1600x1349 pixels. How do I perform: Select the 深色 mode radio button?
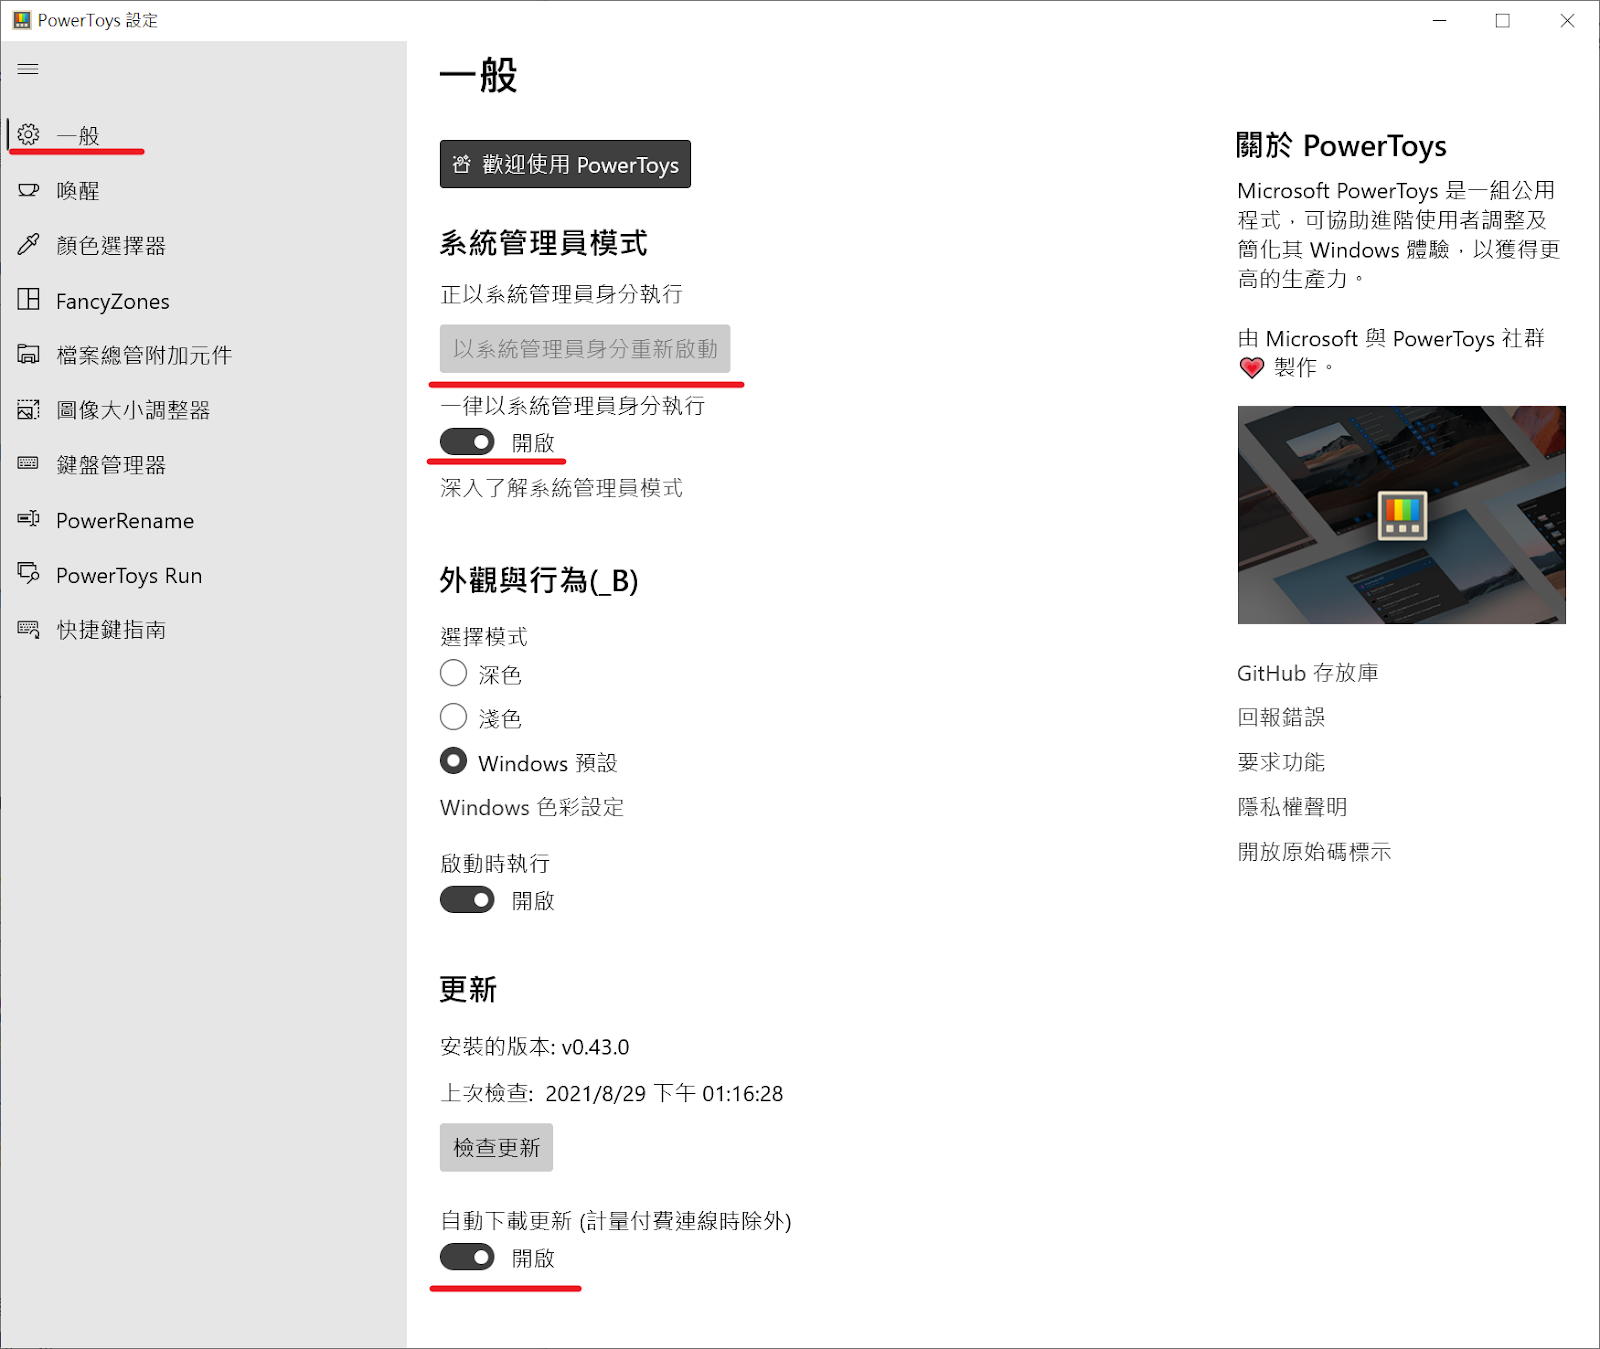pyautogui.click(x=453, y=673)
